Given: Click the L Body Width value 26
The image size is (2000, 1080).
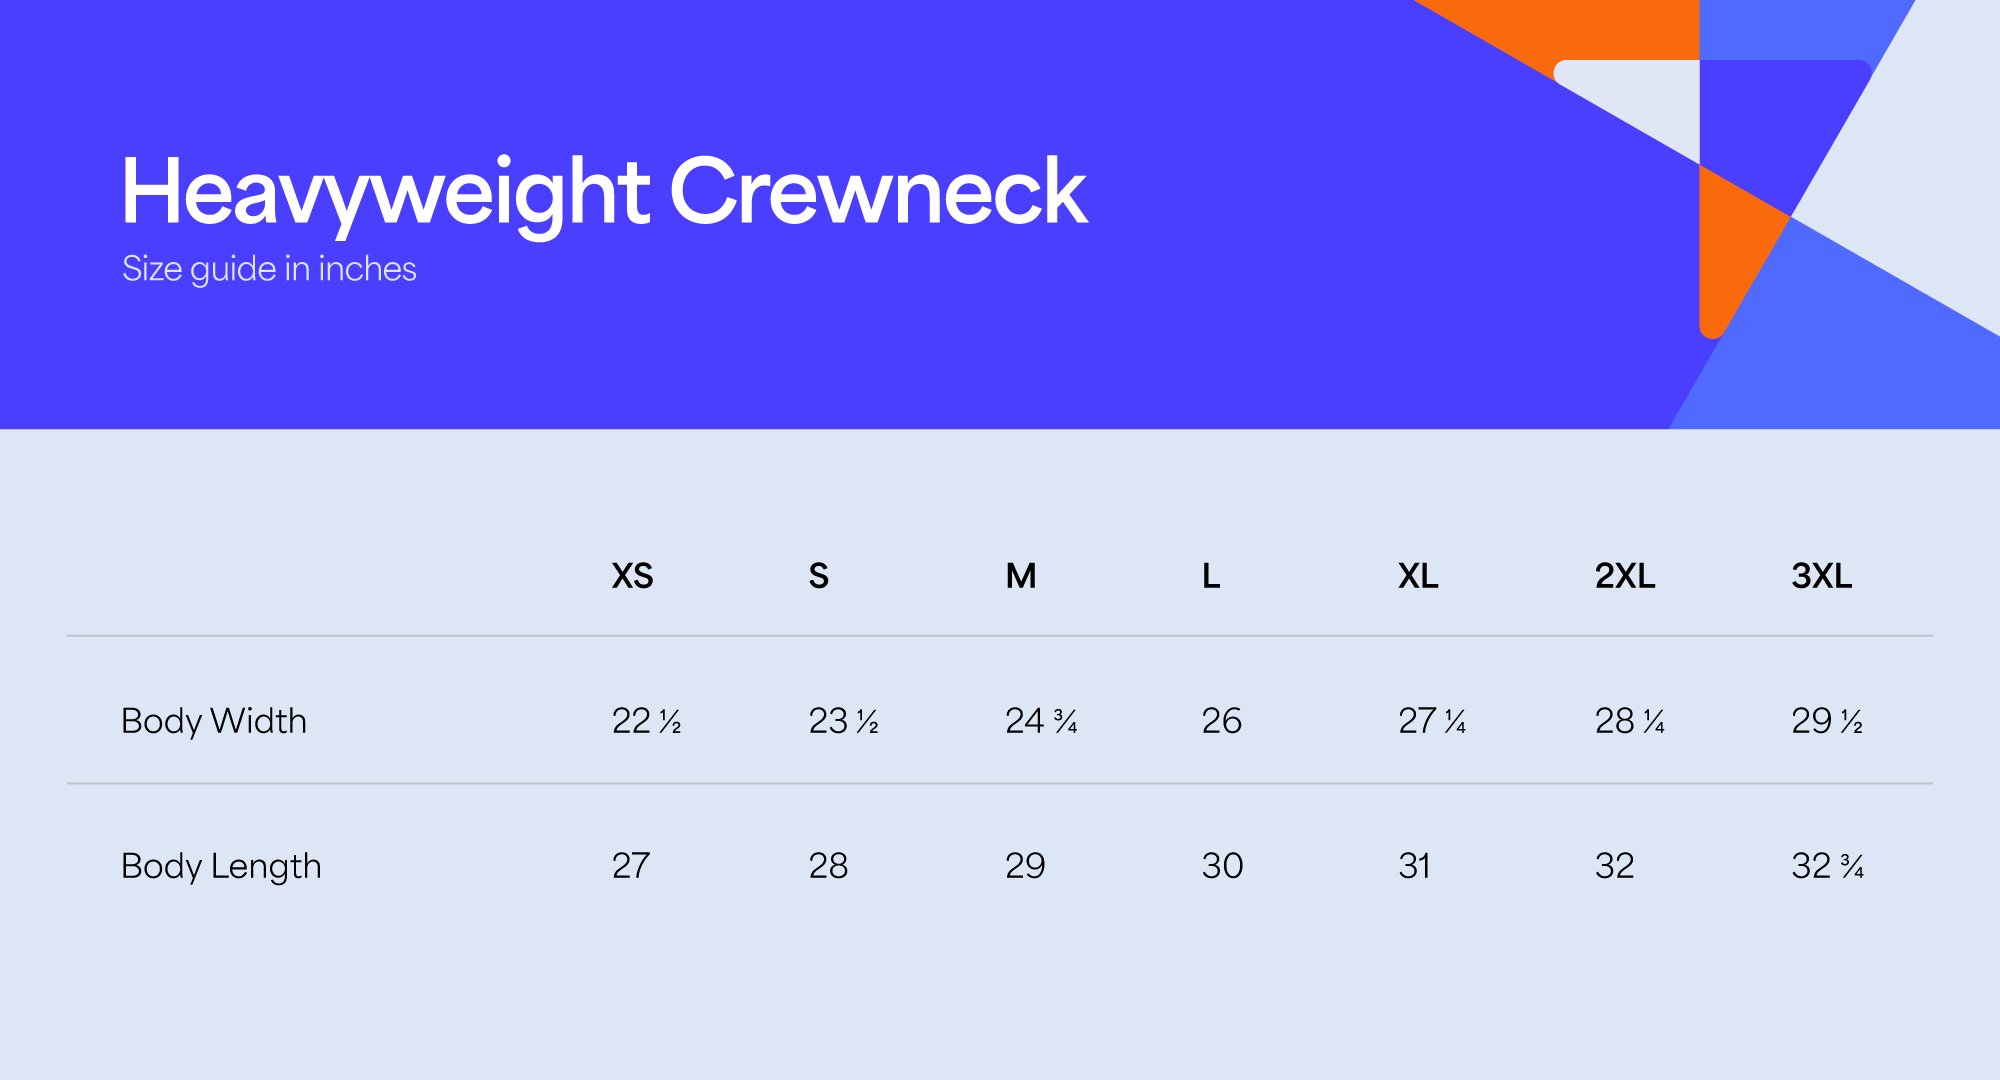Looking at the screenshot, I should (1221, 721).
